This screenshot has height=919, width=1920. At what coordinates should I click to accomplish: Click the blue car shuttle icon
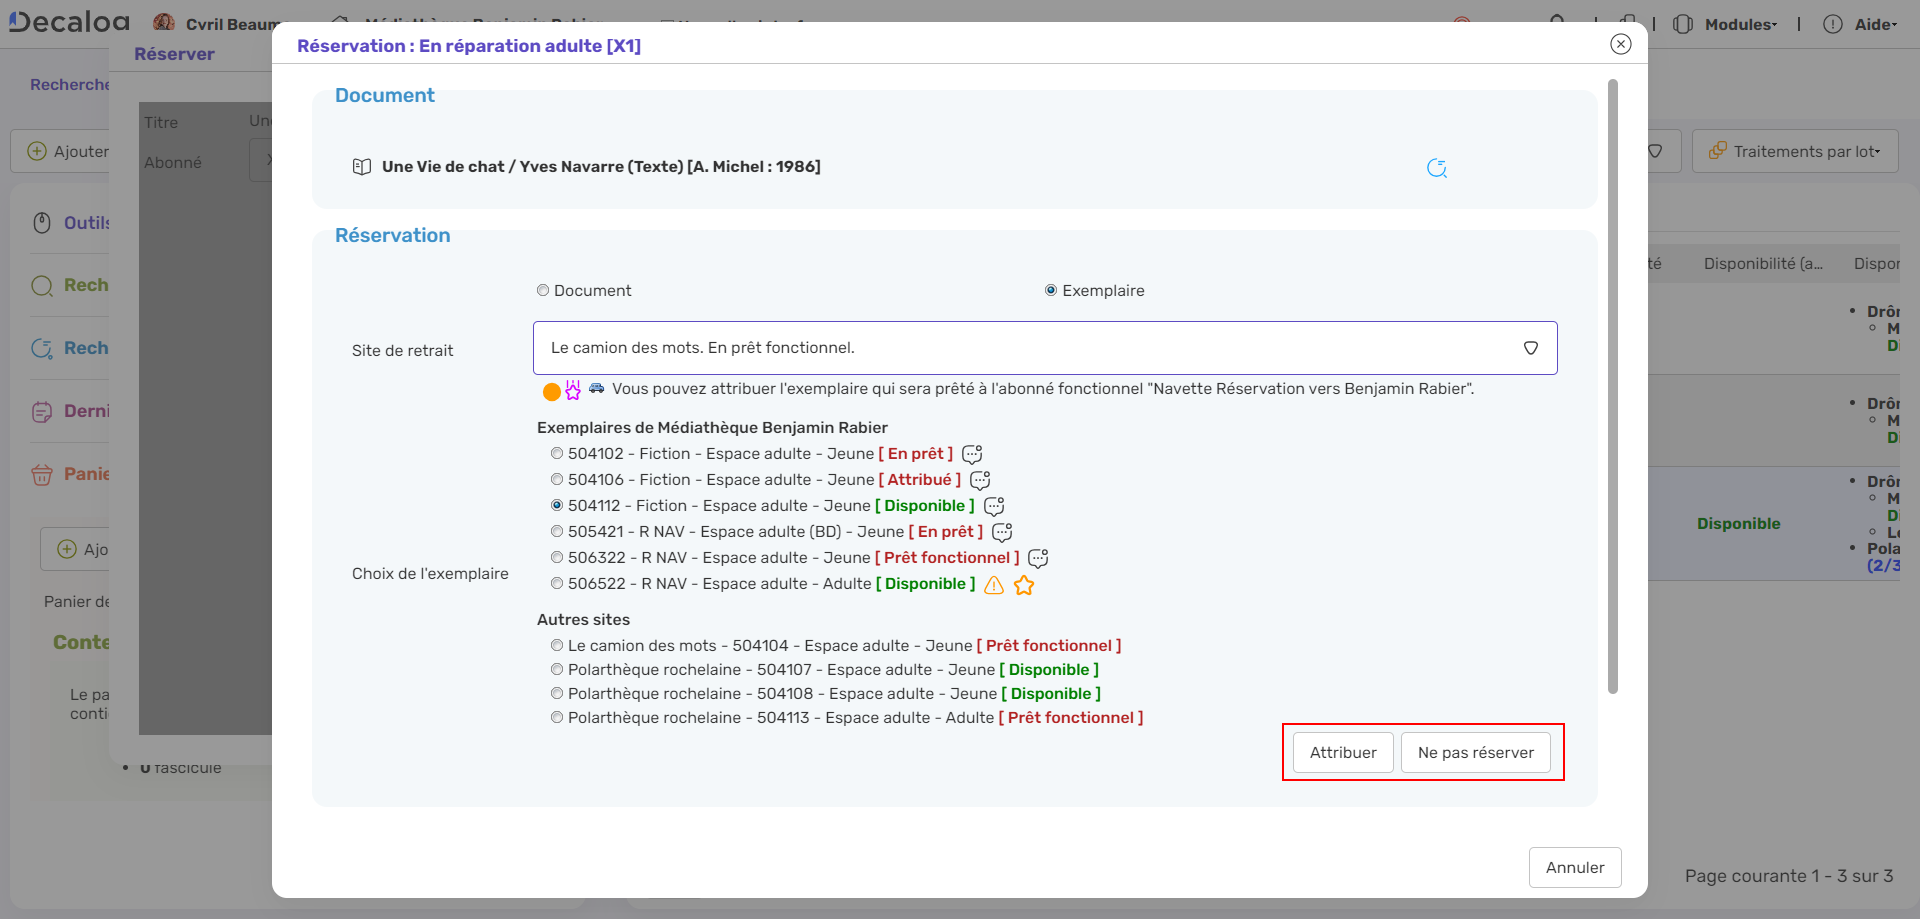pos(597,388)
